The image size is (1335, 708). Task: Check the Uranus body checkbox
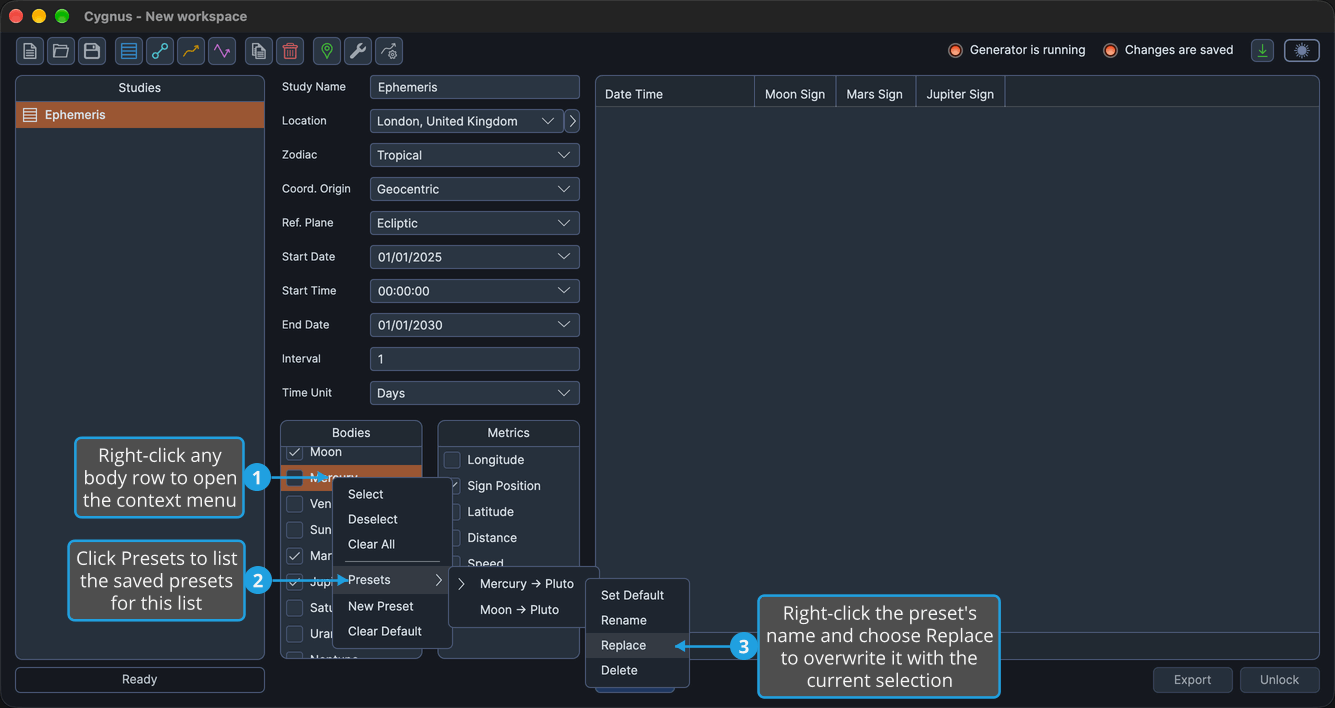pos(295,634)
